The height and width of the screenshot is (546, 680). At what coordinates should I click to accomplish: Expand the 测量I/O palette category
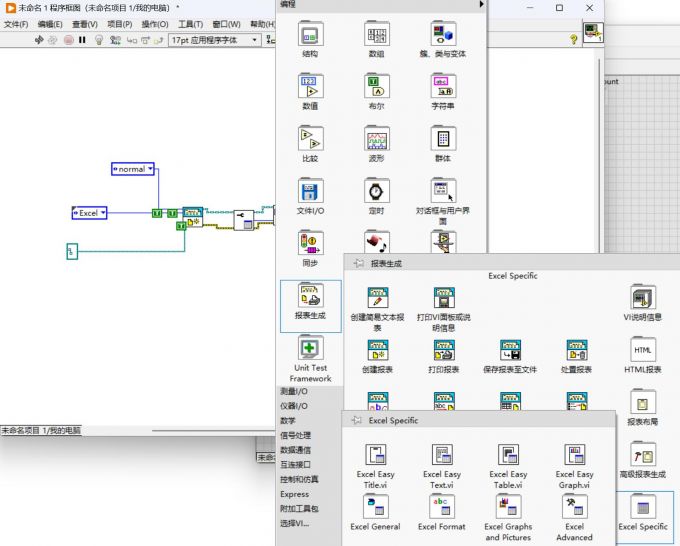click(294, 391)
